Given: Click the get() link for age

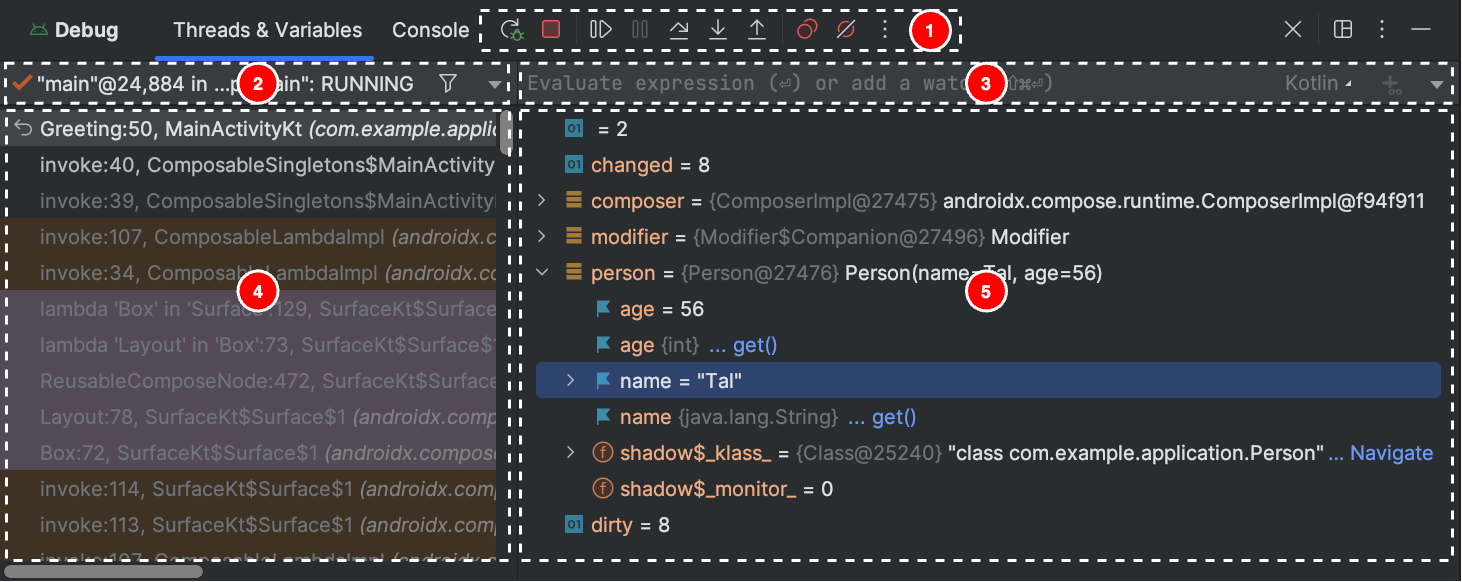Looking at the screenshot, I should click(x=754, y=345).
